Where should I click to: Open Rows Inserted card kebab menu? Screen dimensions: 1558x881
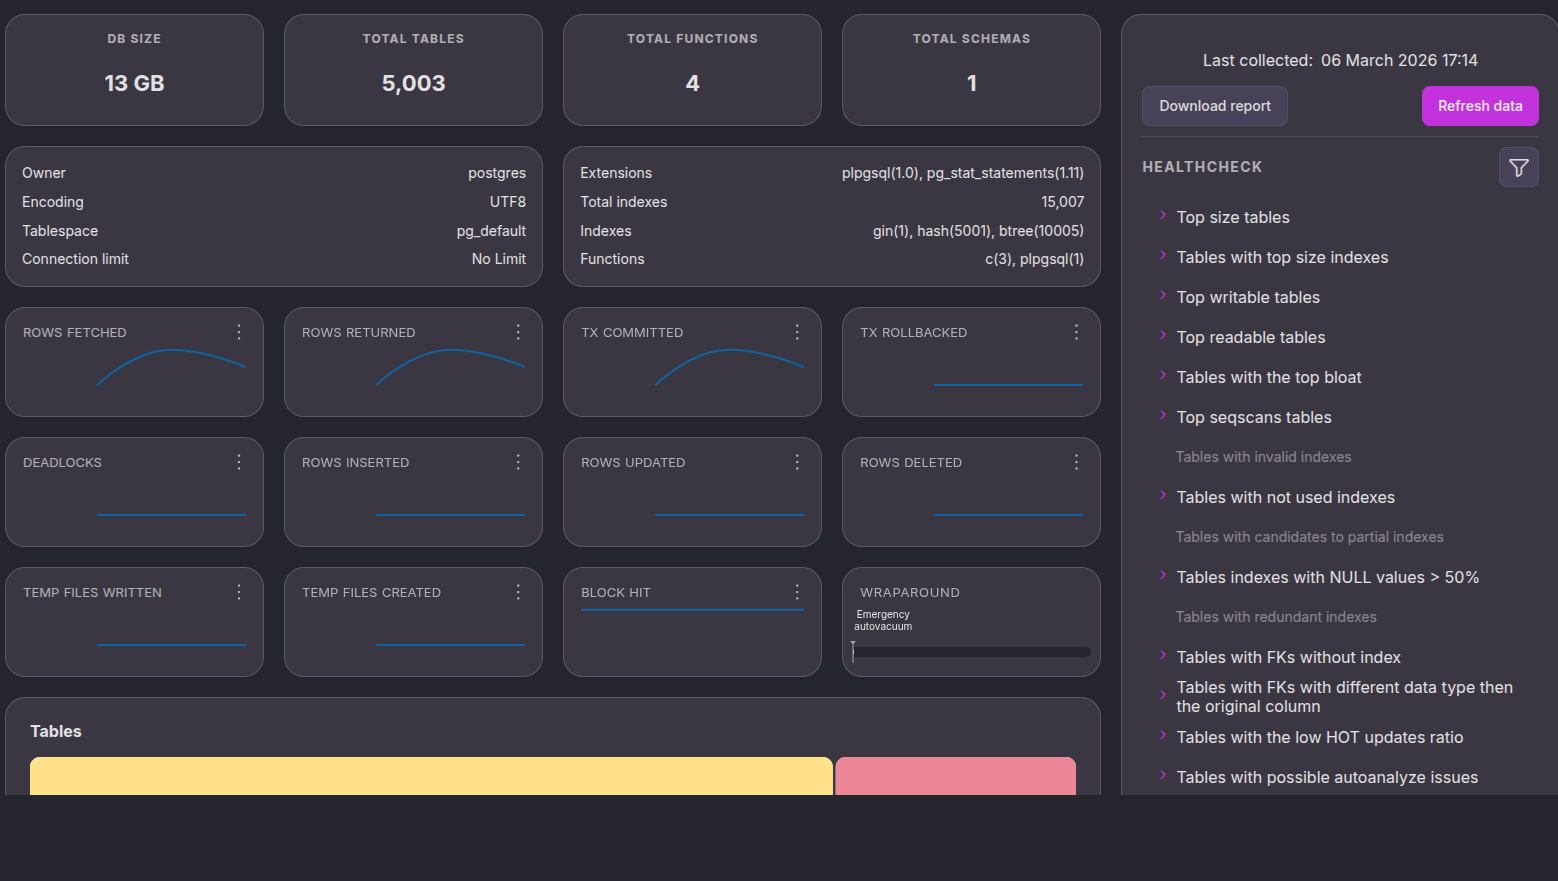(518, 462)
